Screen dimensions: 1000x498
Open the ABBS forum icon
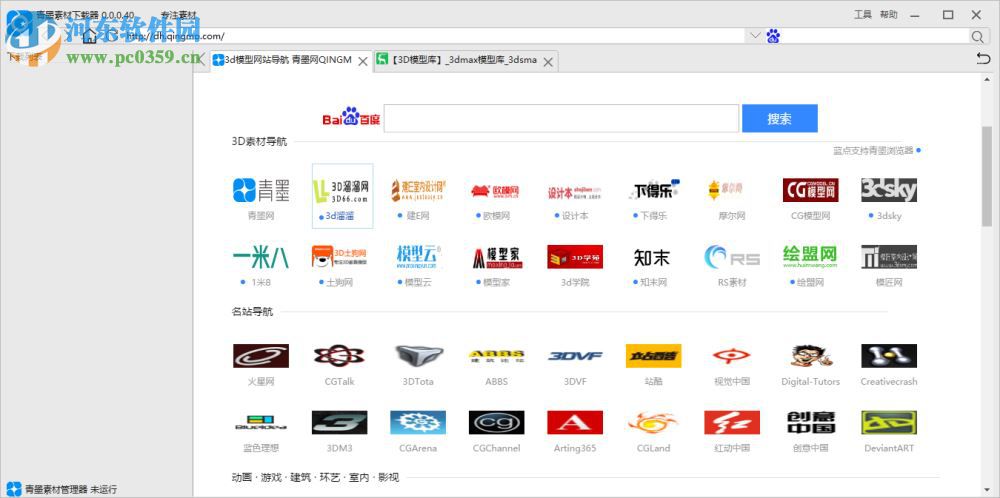(496, 356)
